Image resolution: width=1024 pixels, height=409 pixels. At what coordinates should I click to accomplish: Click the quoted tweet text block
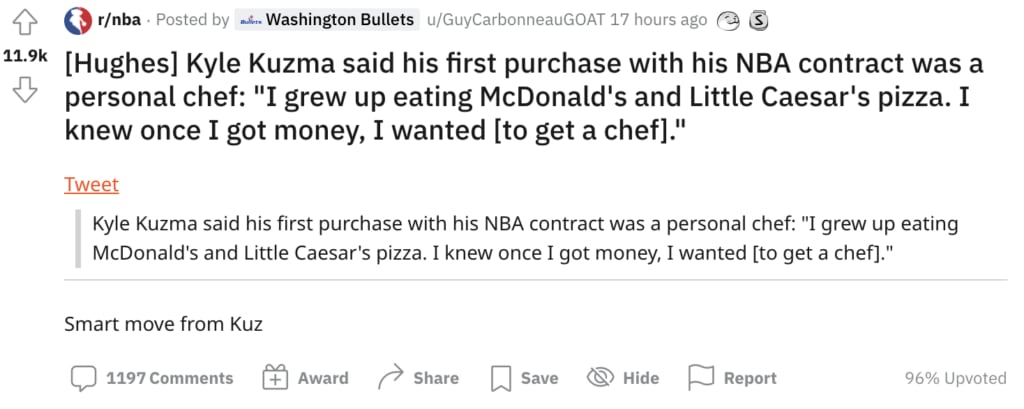coord(524,238)
